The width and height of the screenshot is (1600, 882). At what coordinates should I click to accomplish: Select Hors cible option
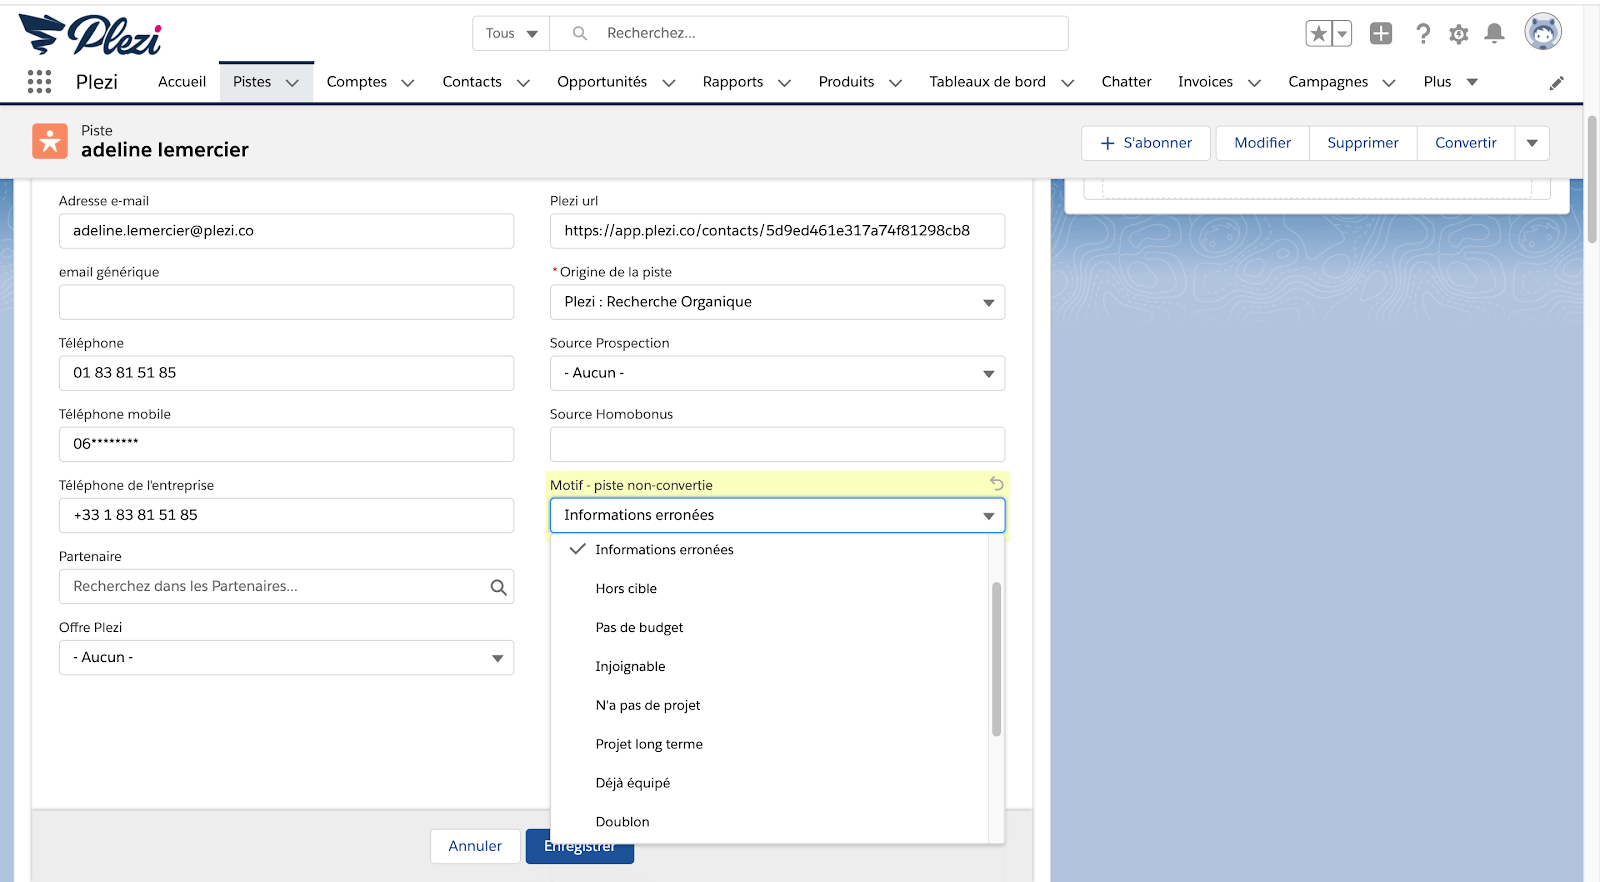tap(769, 589)
